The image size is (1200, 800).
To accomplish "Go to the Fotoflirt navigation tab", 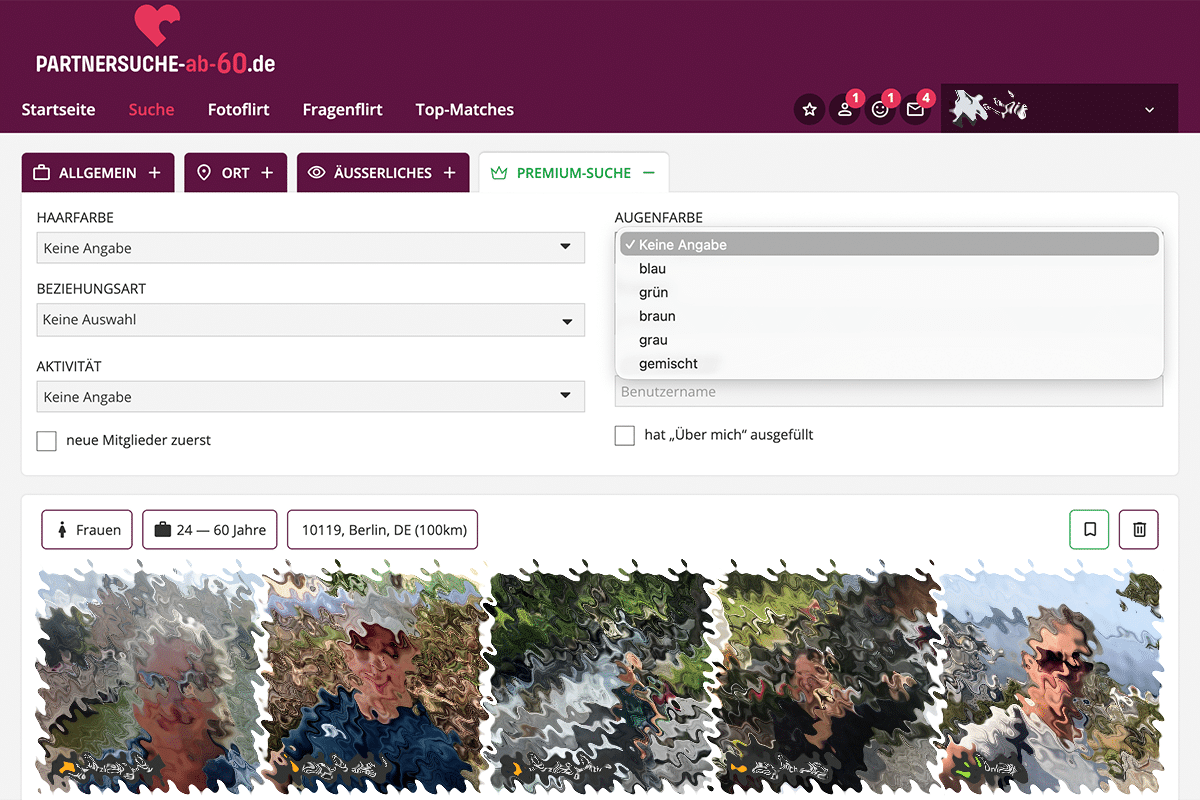I will [238, 110].
